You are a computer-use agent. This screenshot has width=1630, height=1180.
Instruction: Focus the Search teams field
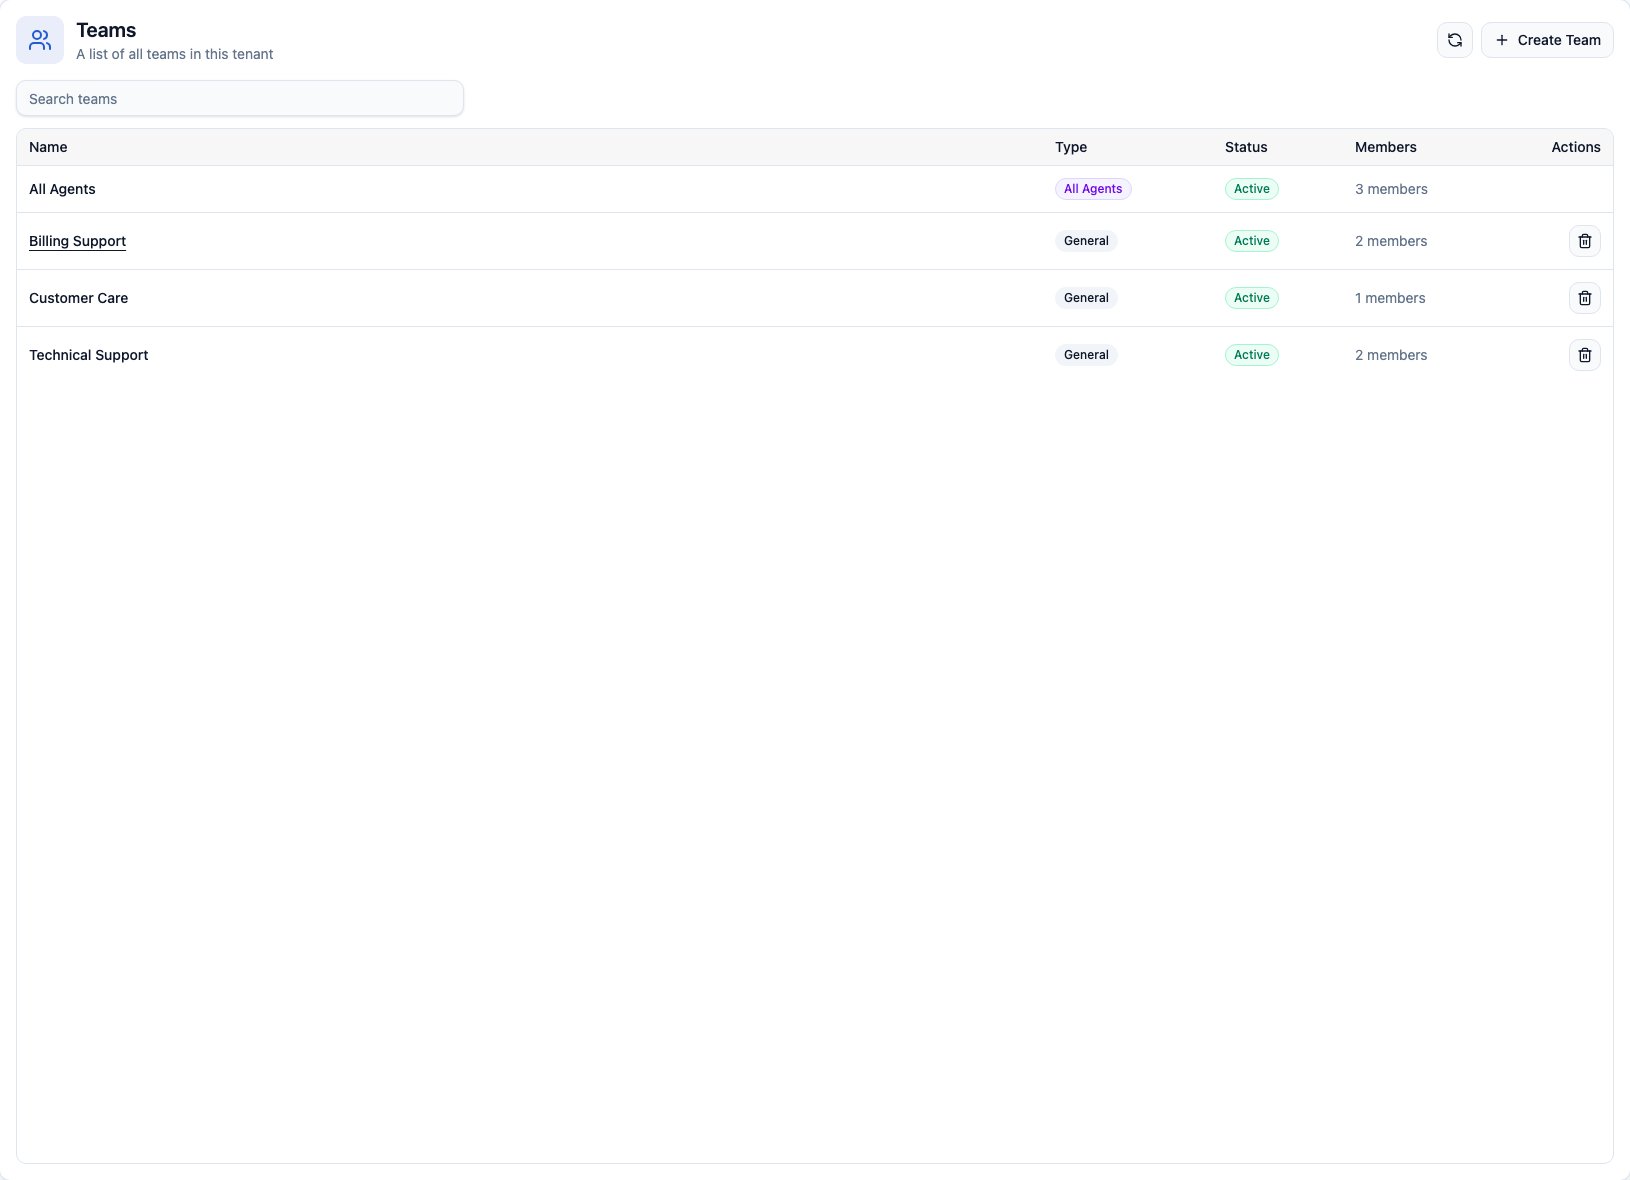tap(240, 98)
